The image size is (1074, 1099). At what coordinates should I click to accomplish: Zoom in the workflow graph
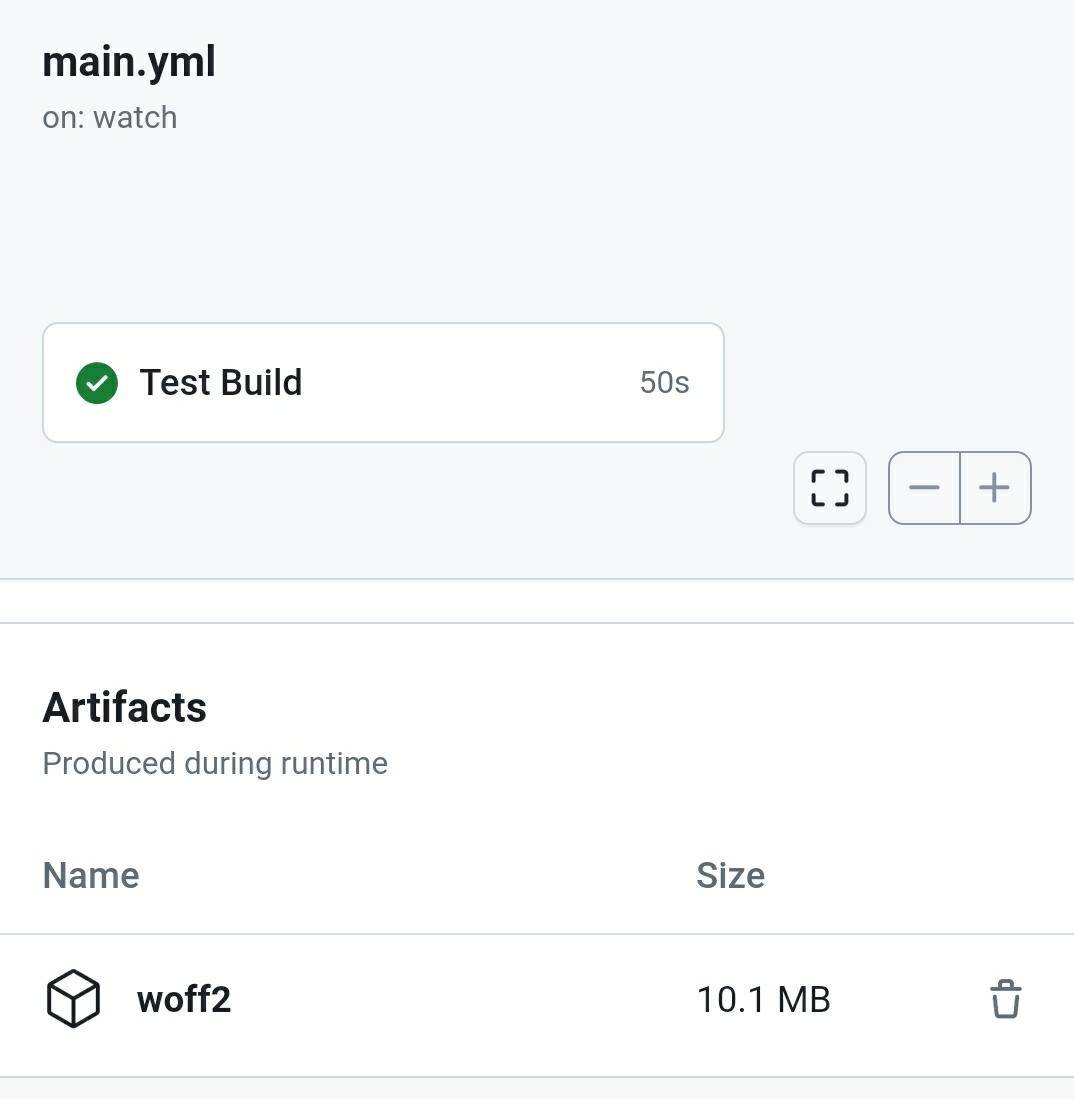(995, 488)
